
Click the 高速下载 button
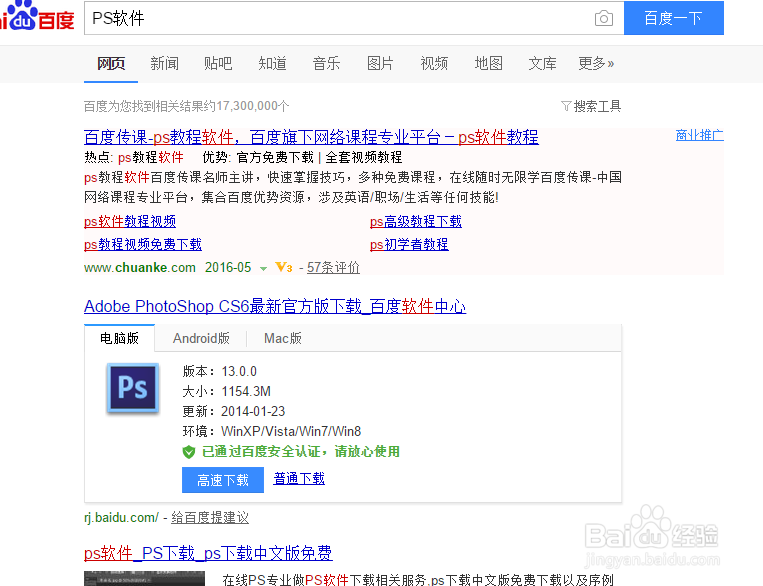click(x=223, y=480)
